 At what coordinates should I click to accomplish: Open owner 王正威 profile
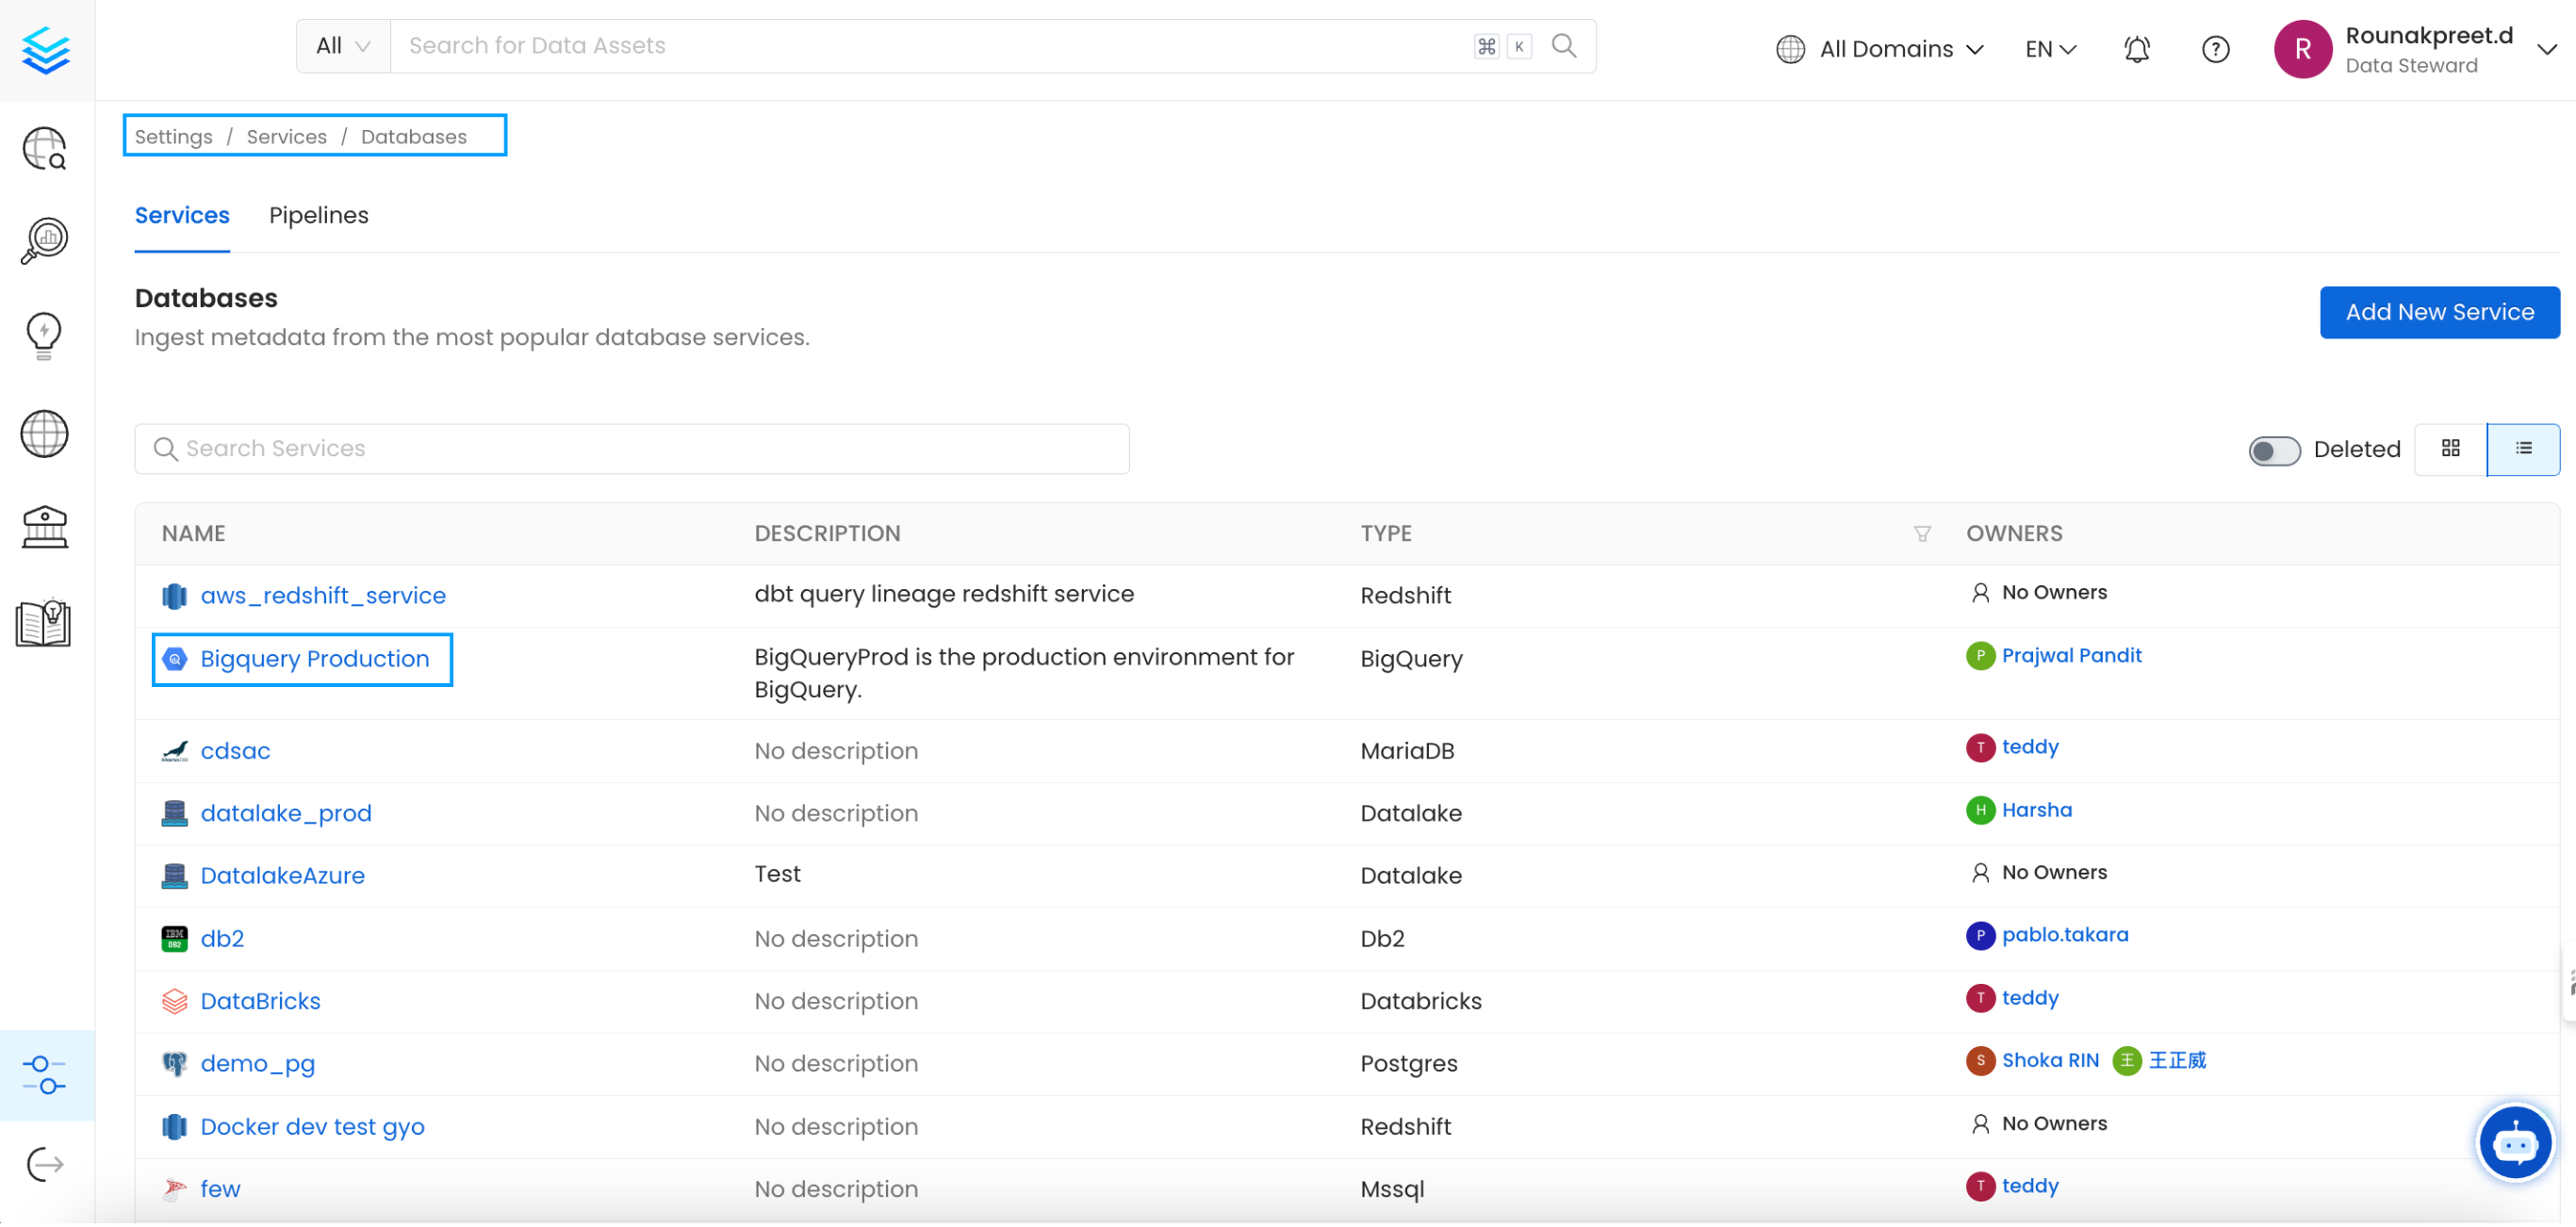2177,1062
